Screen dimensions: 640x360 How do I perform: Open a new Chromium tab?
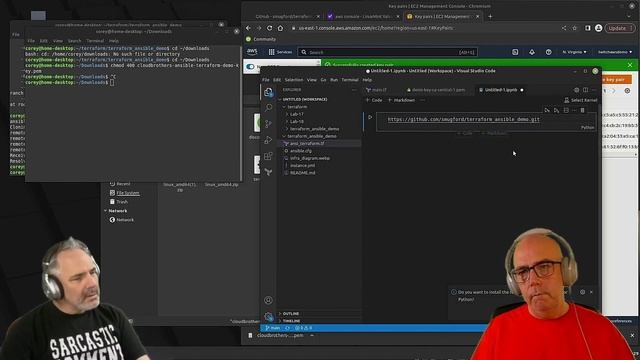[x=490, y=17]
